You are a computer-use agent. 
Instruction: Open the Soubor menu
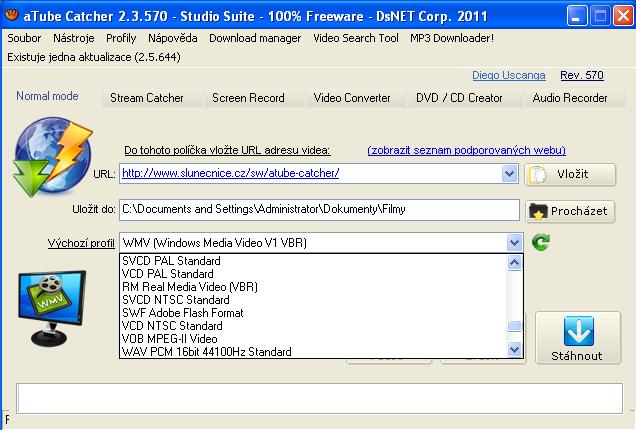[x=24, y=38]
